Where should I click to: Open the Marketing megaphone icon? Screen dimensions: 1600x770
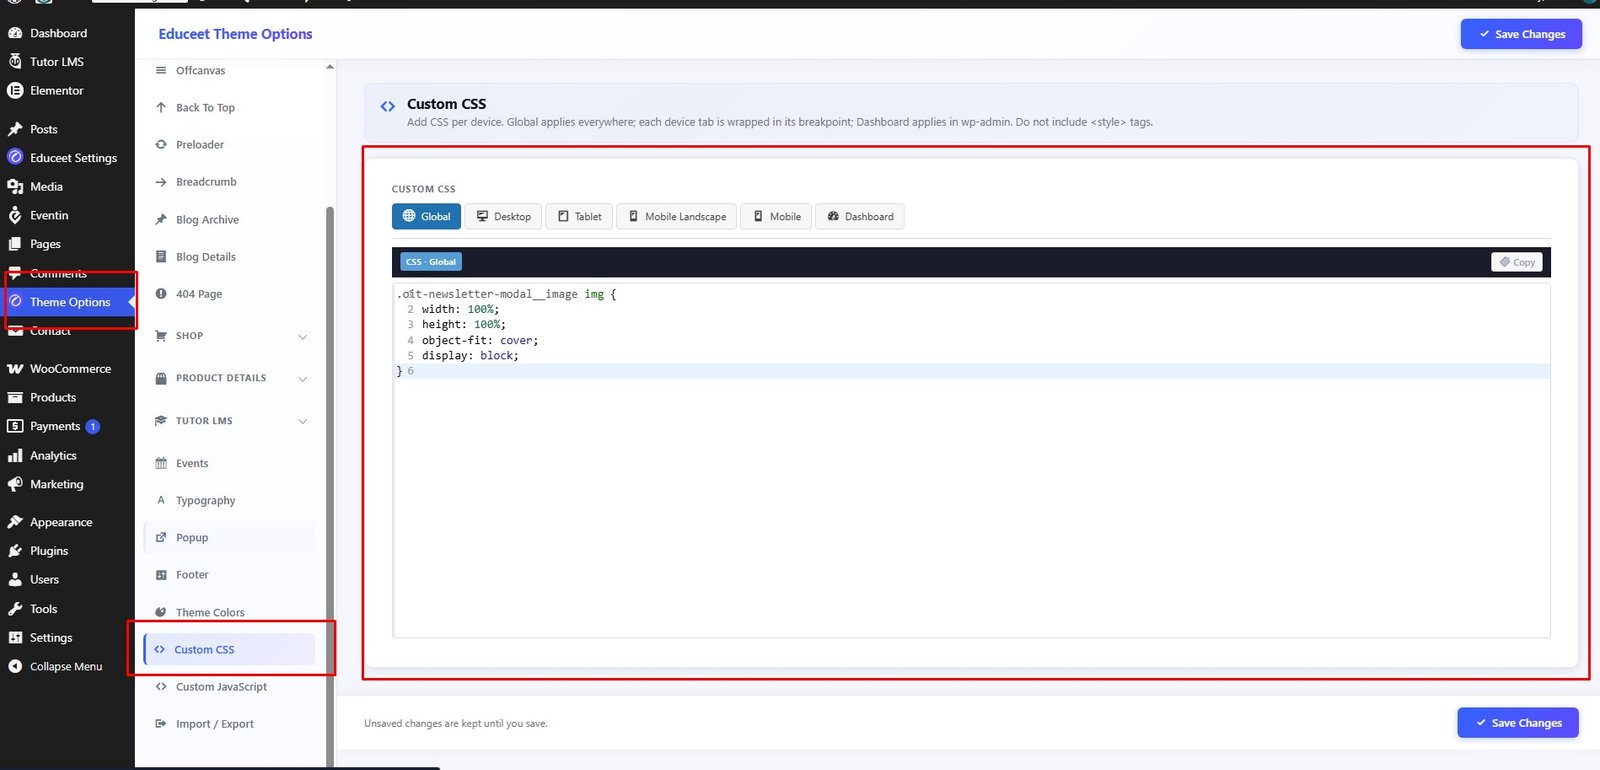click(15, 485)
